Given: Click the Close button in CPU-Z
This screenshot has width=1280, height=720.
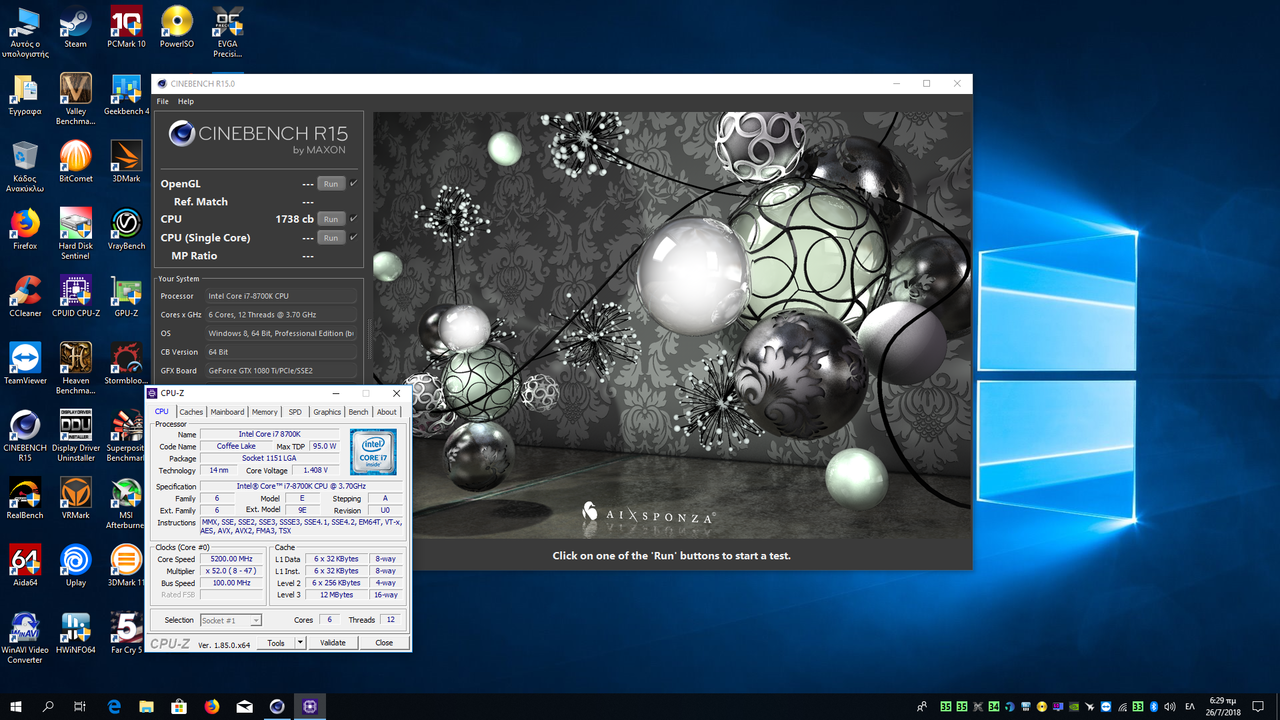Looking at the screenshot, I should 384,643.
